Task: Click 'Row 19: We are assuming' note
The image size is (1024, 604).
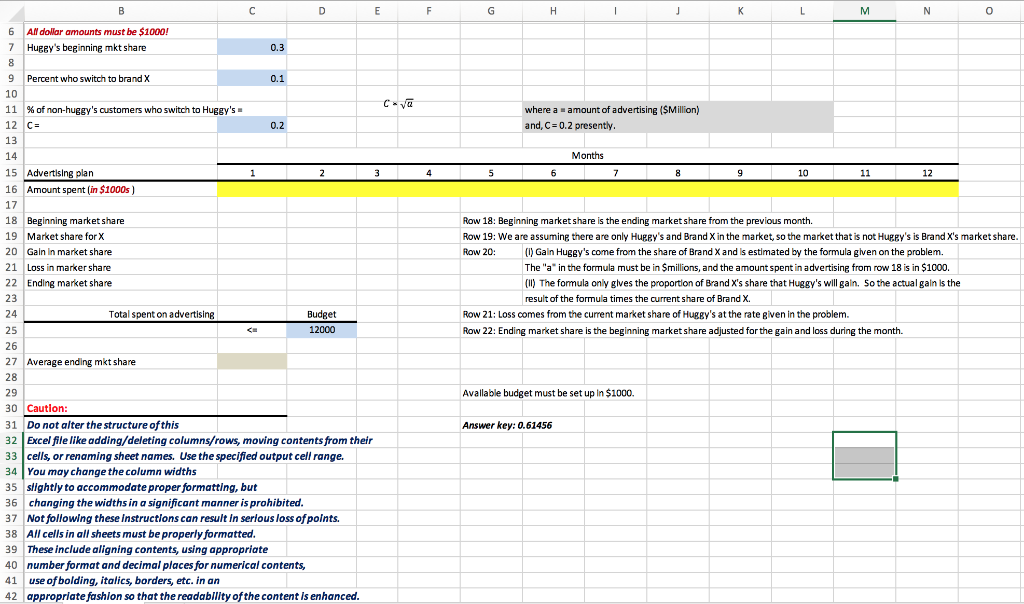Action: pos(740,236)
